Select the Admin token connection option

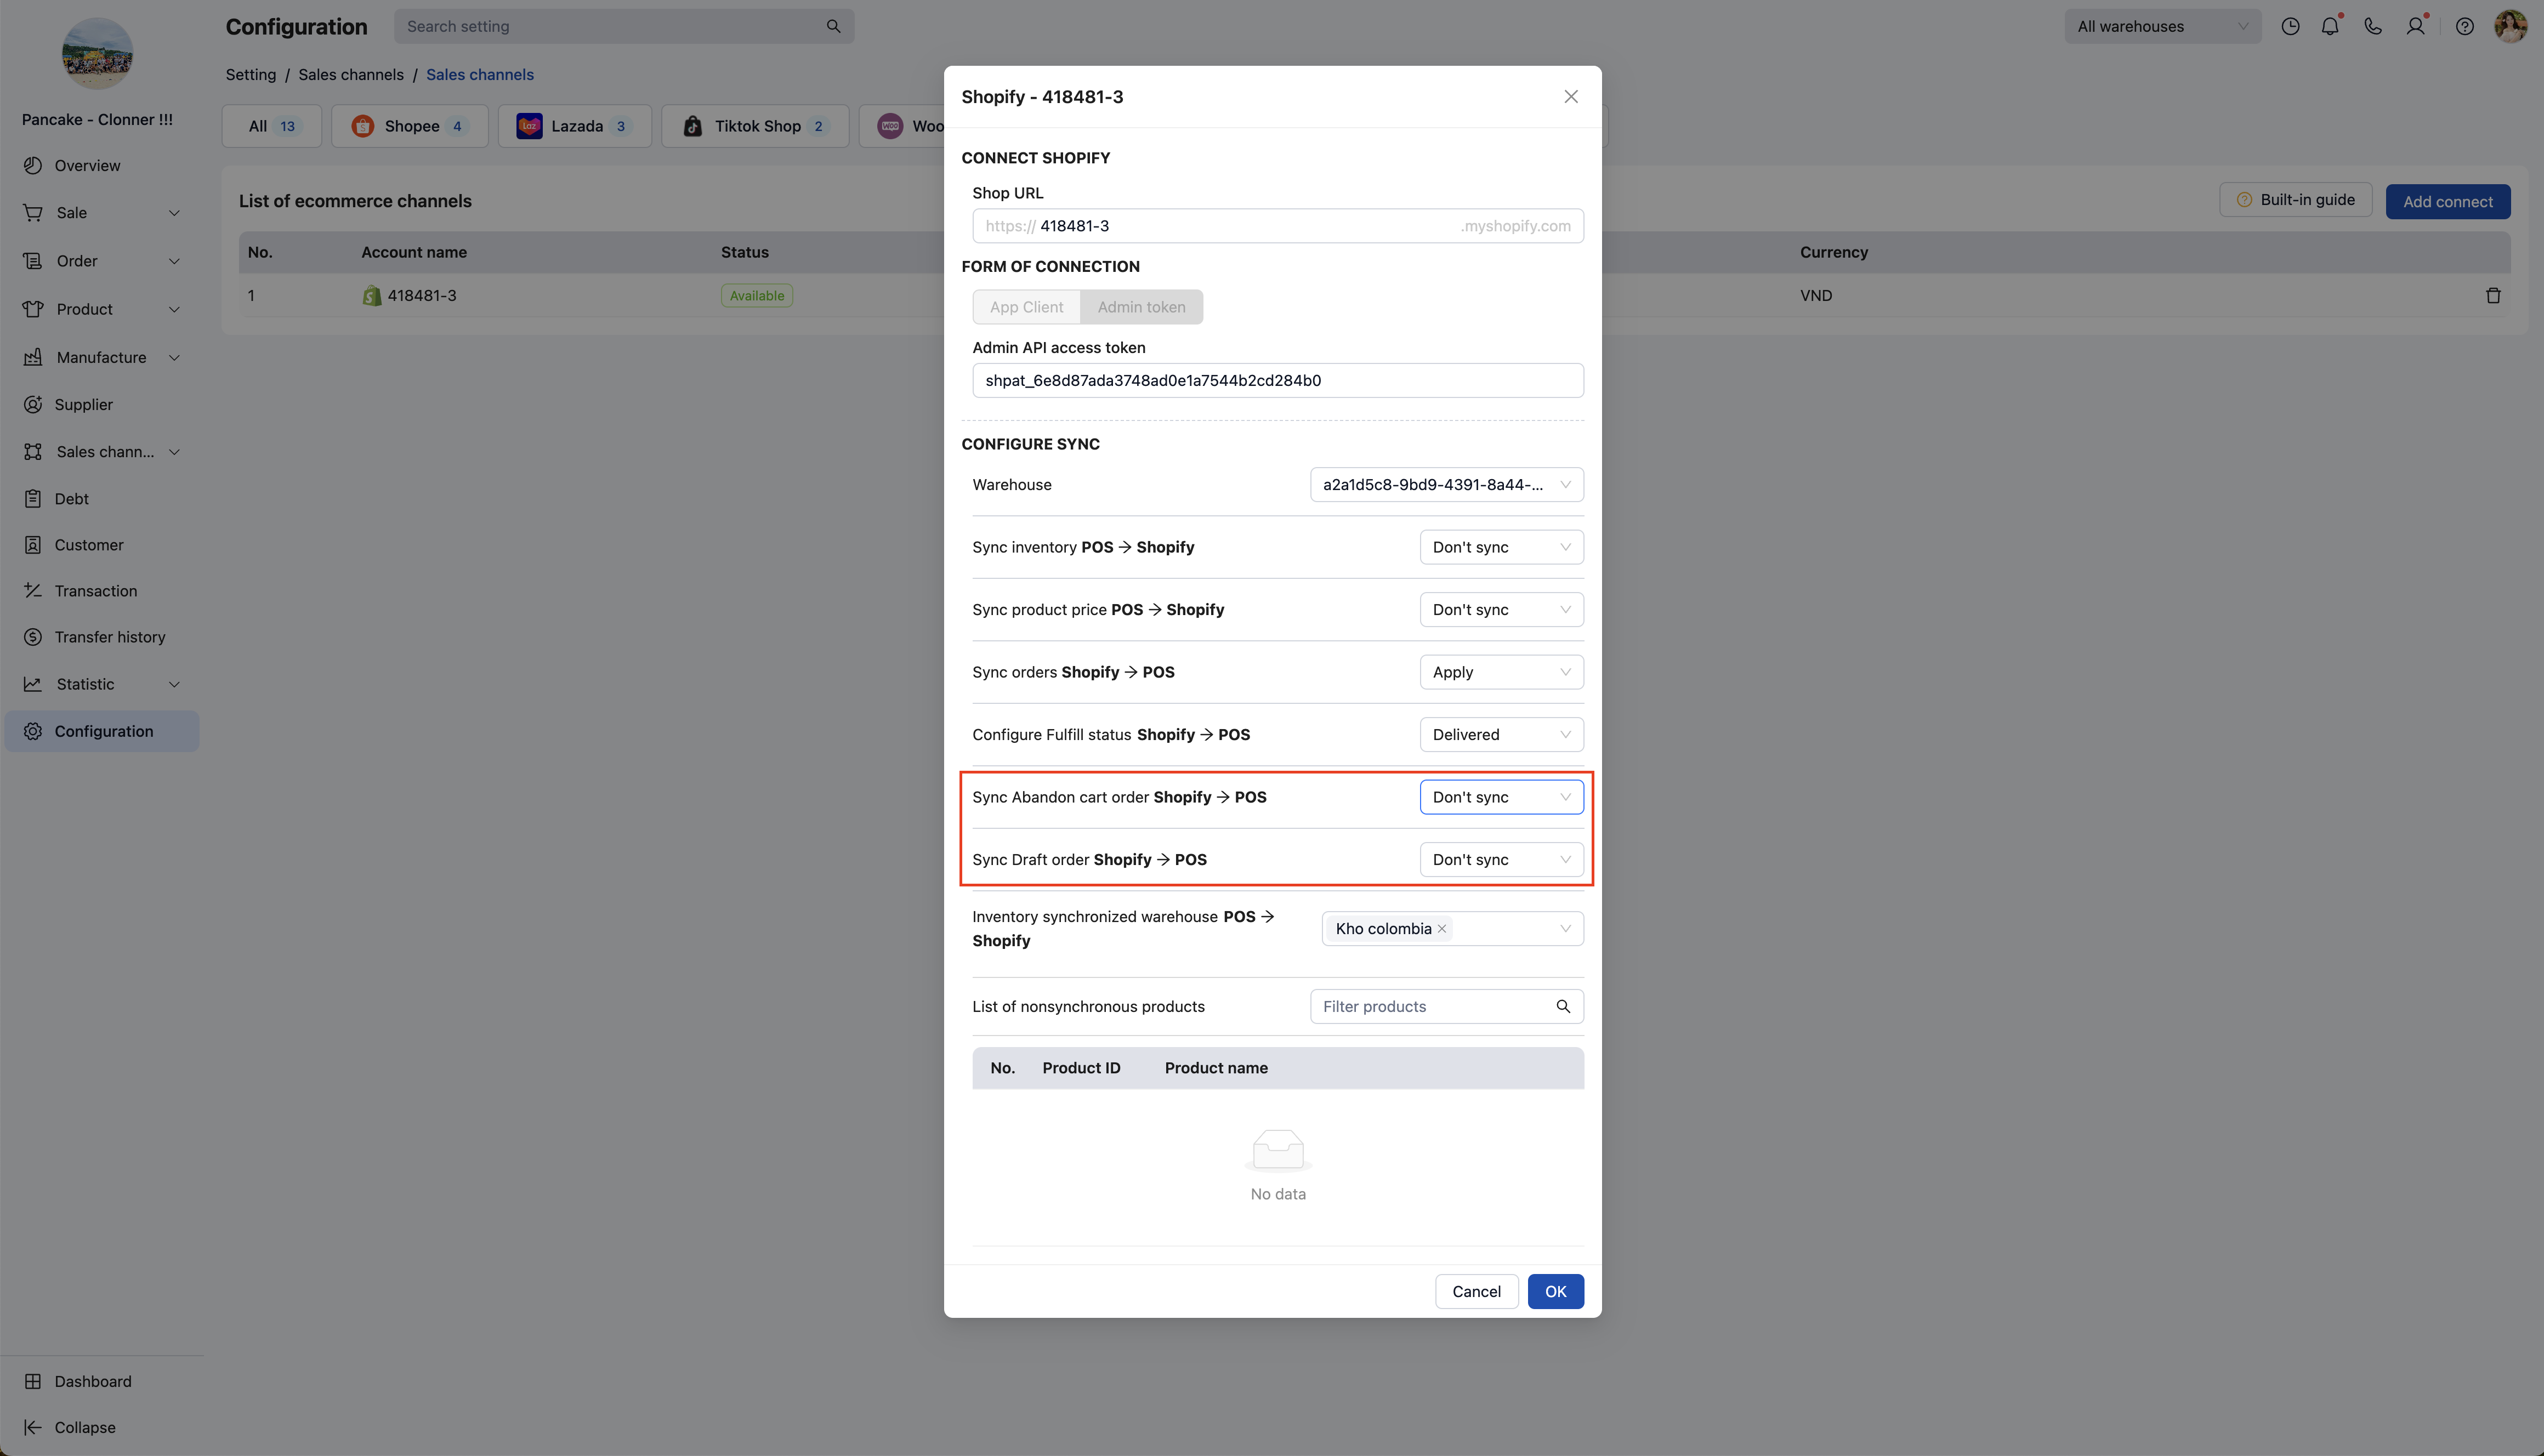point(1141,307)
